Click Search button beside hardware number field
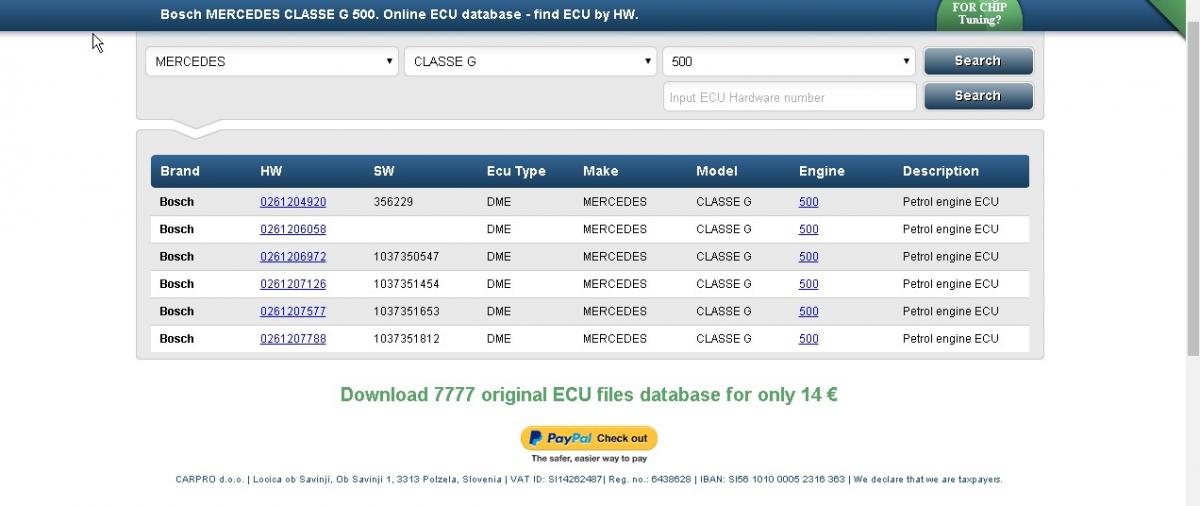This screenshot has width=1200, height=506. pyautogui.click(x=978, y=96)
